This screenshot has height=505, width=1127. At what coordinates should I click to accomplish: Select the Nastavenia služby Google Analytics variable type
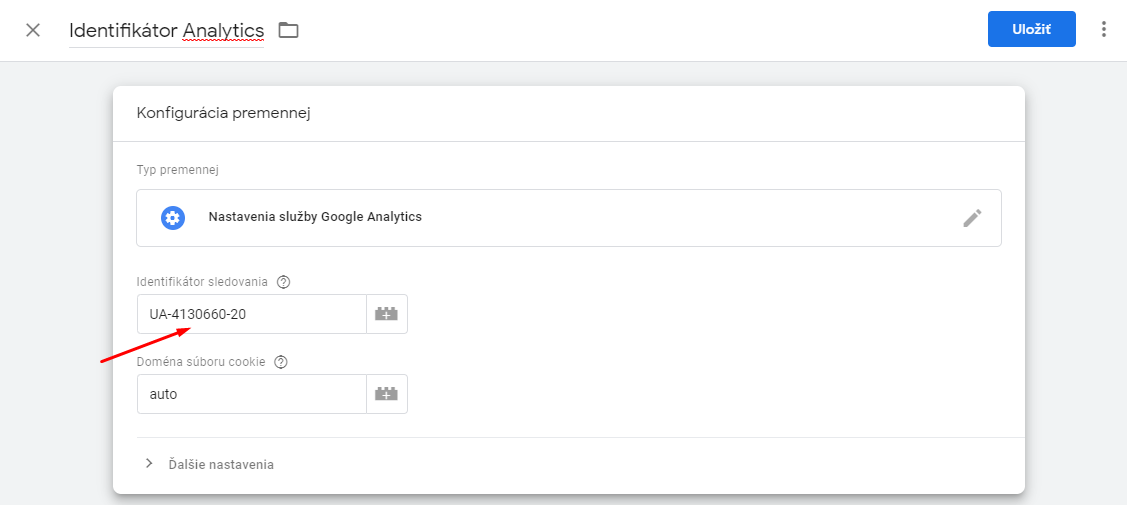point(569,218)
